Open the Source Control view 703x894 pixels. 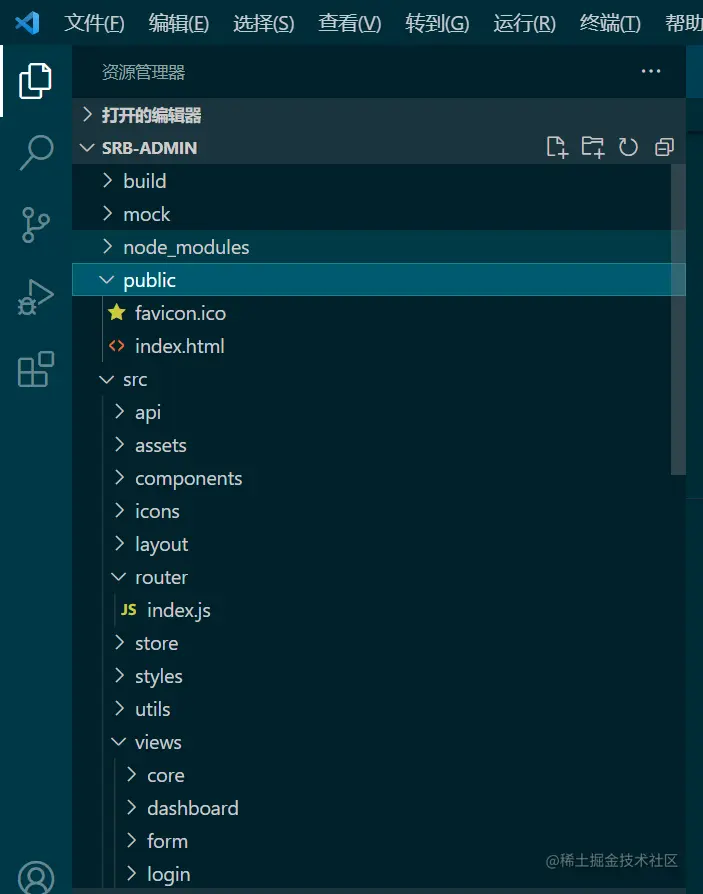click(35, 225)
